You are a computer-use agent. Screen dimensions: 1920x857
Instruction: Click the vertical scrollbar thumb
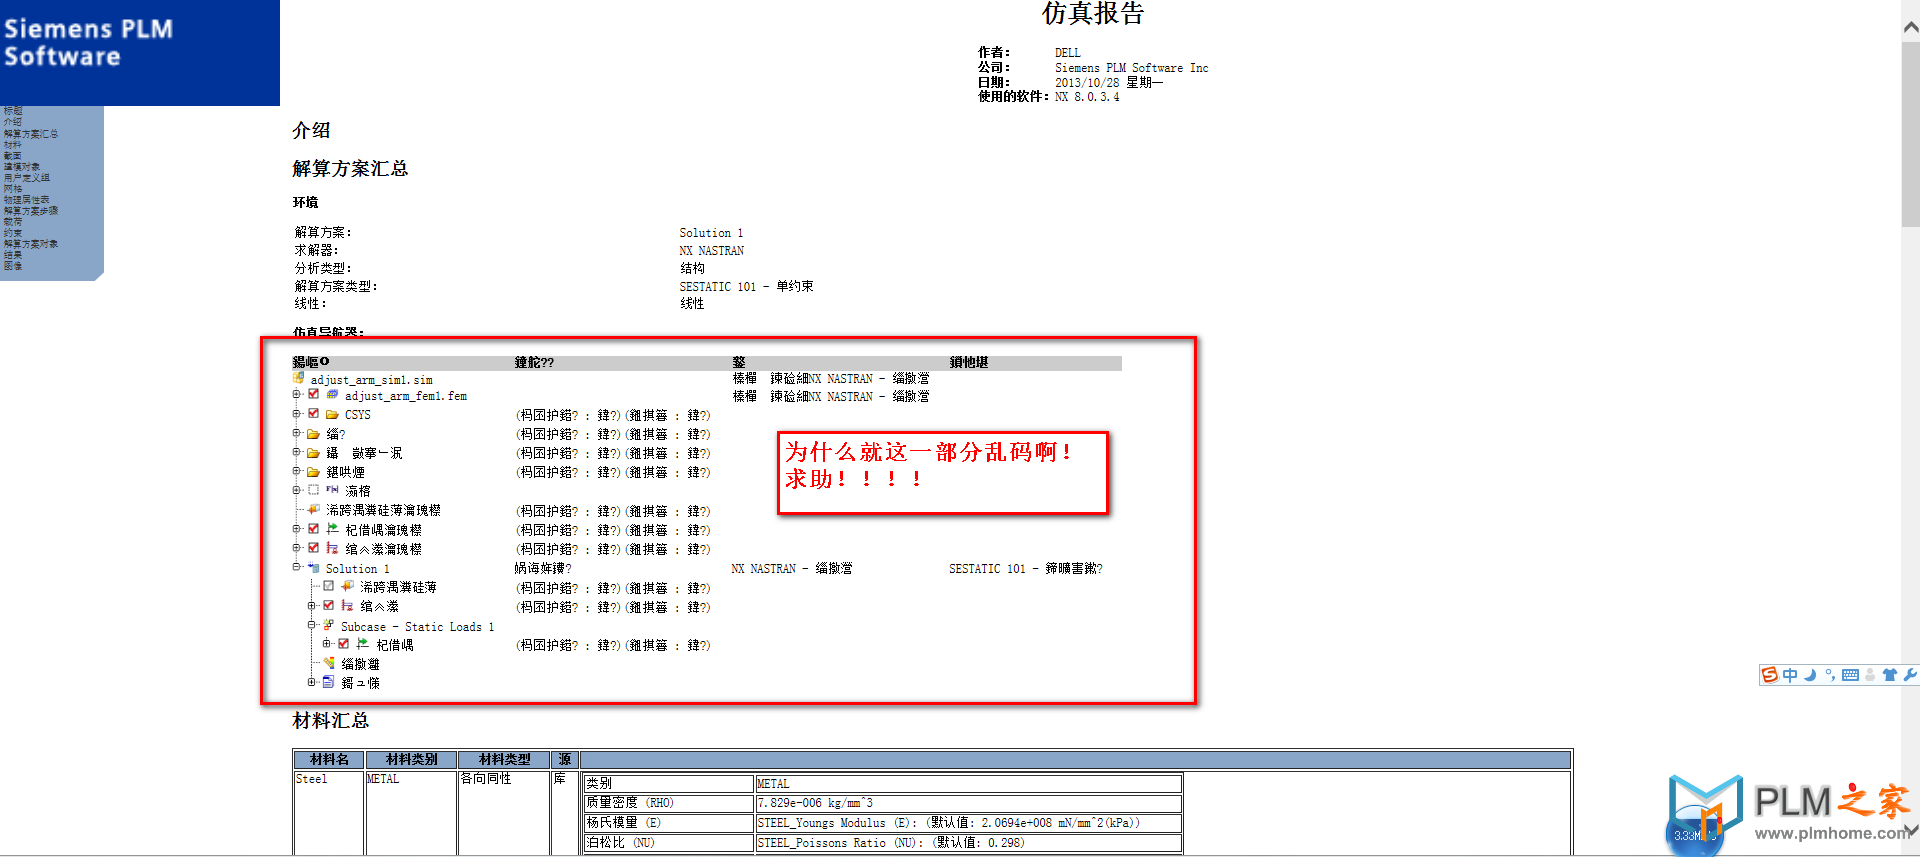(x=1910, y=133)
